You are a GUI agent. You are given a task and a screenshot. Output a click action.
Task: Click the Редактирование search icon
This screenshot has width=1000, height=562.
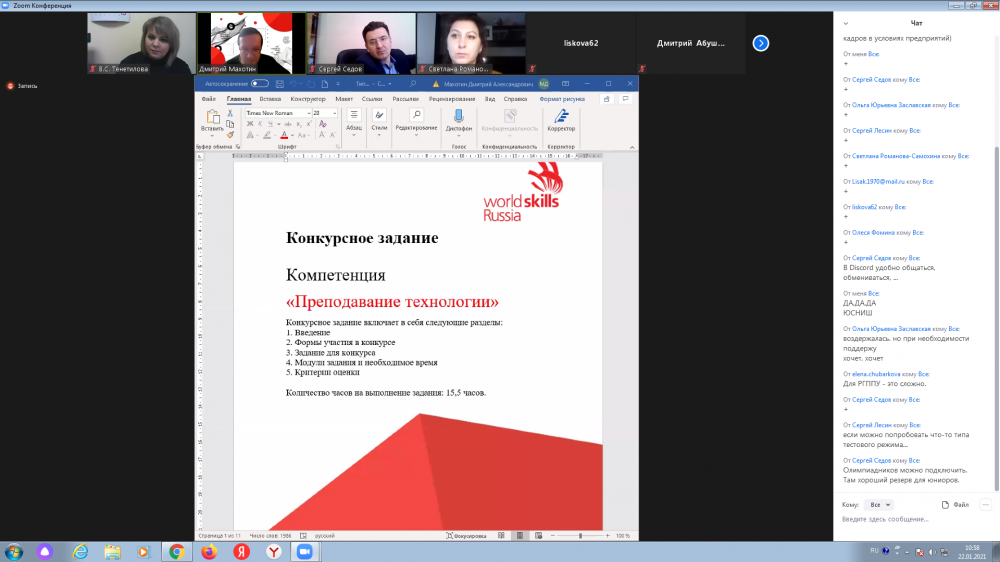416,115
